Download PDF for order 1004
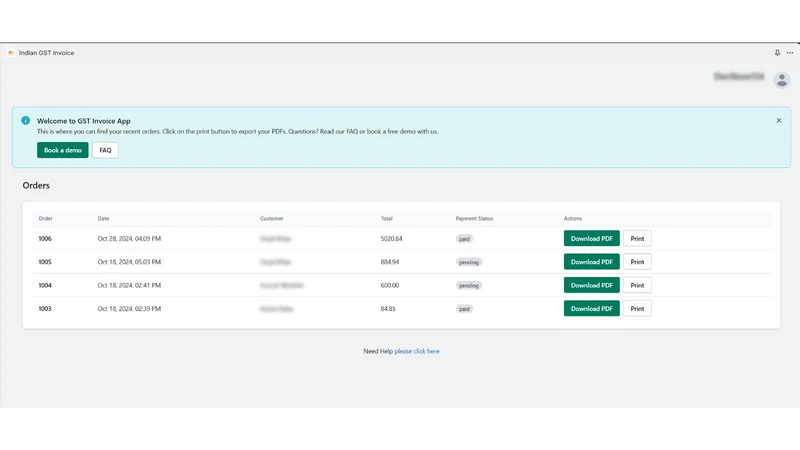Image resolution: width=800 pixels, height=450 pixels. pyautogui.click(x=591, y=285)
